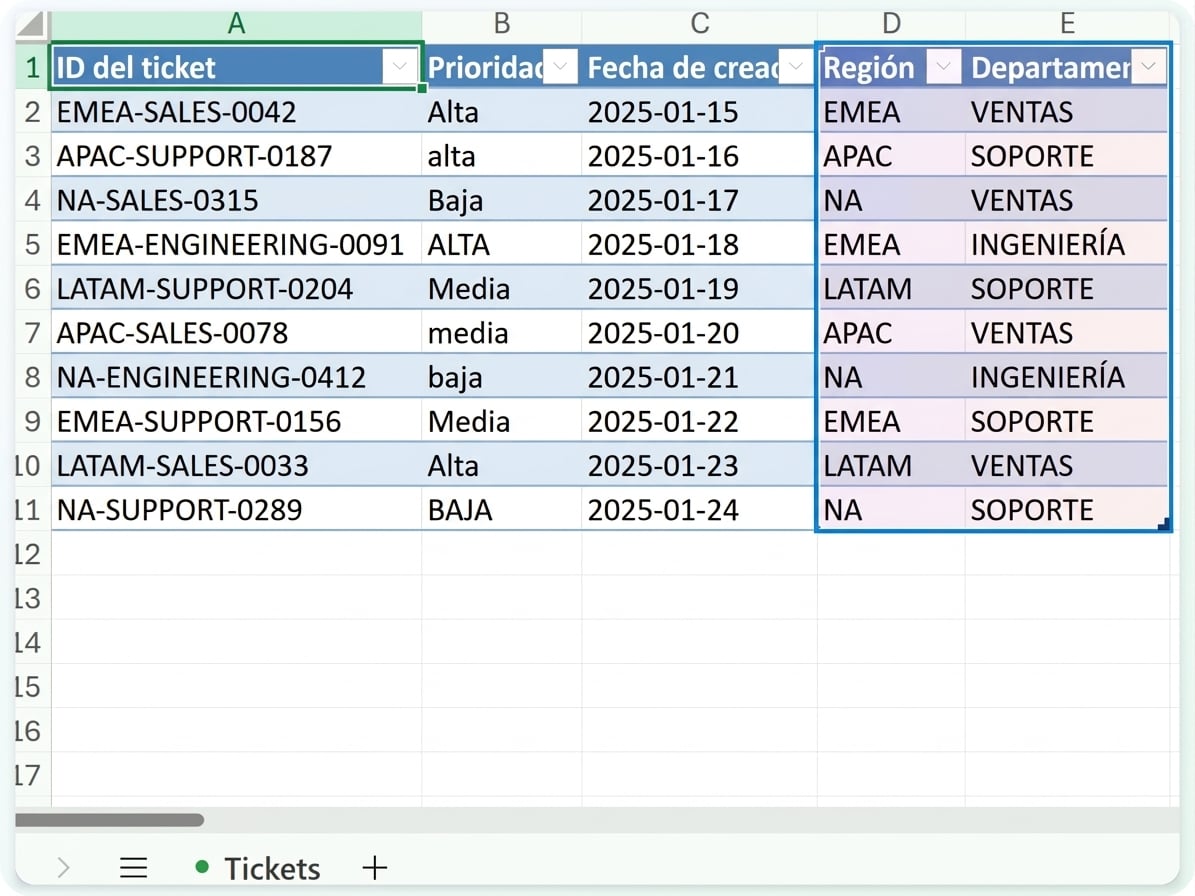Select cell EMEA-SUPPORT-0156
This screenshot has height=896, width=1195.
[236, 421]
